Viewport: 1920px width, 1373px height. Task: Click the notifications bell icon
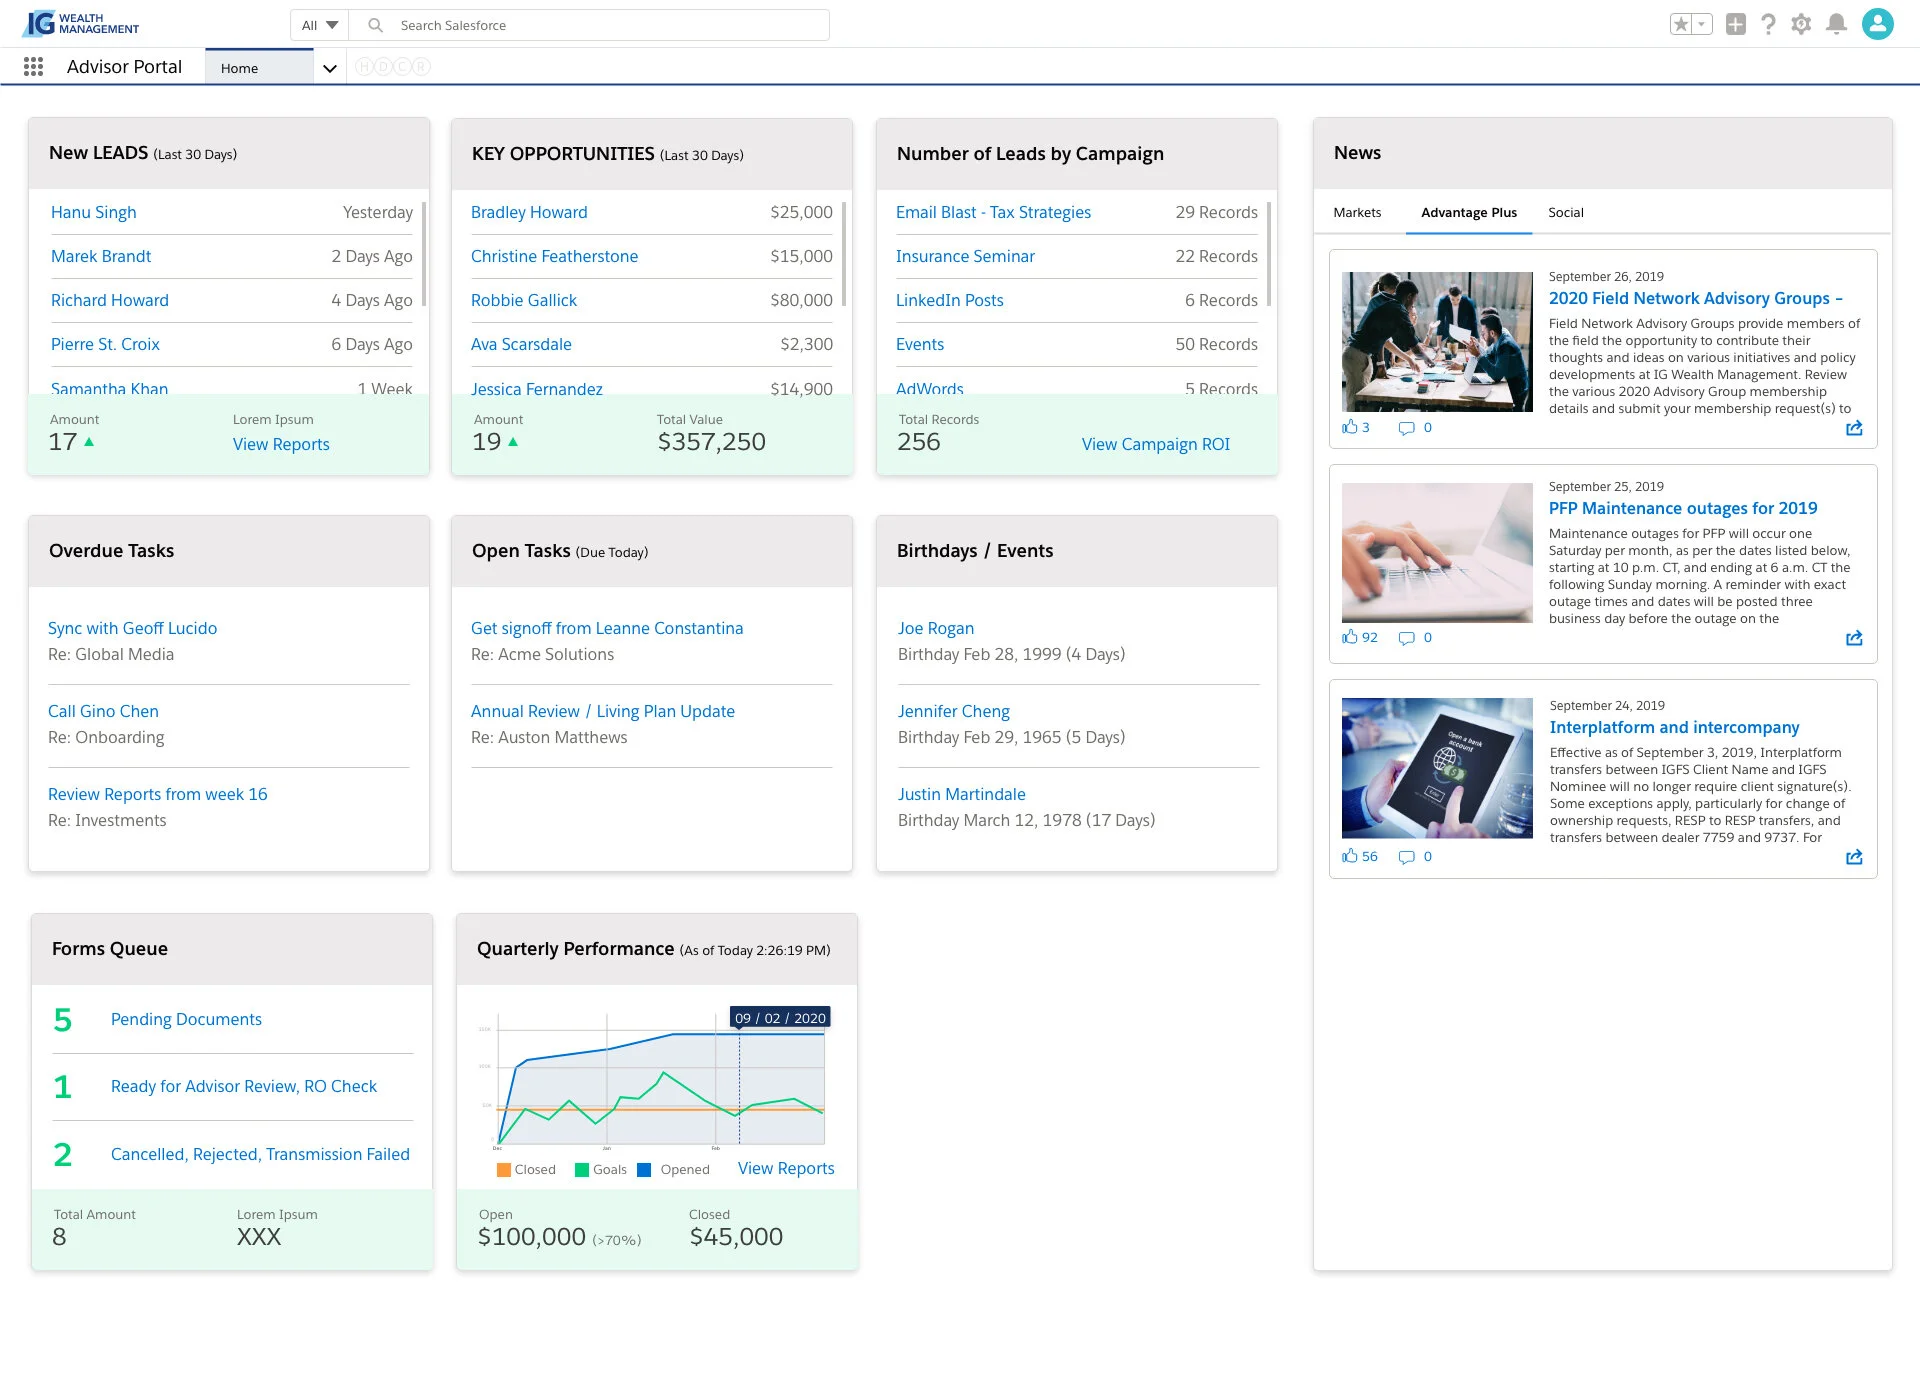[x=1836, y=25]
